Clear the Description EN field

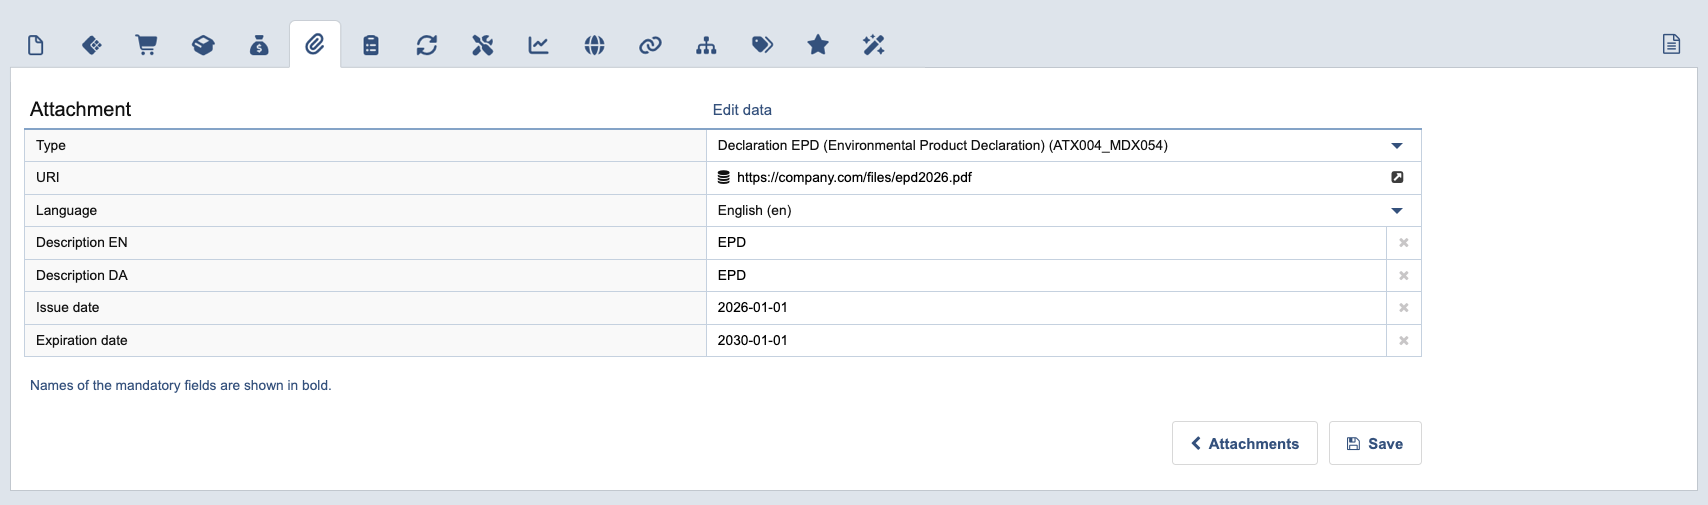(x=1403, y=243)
